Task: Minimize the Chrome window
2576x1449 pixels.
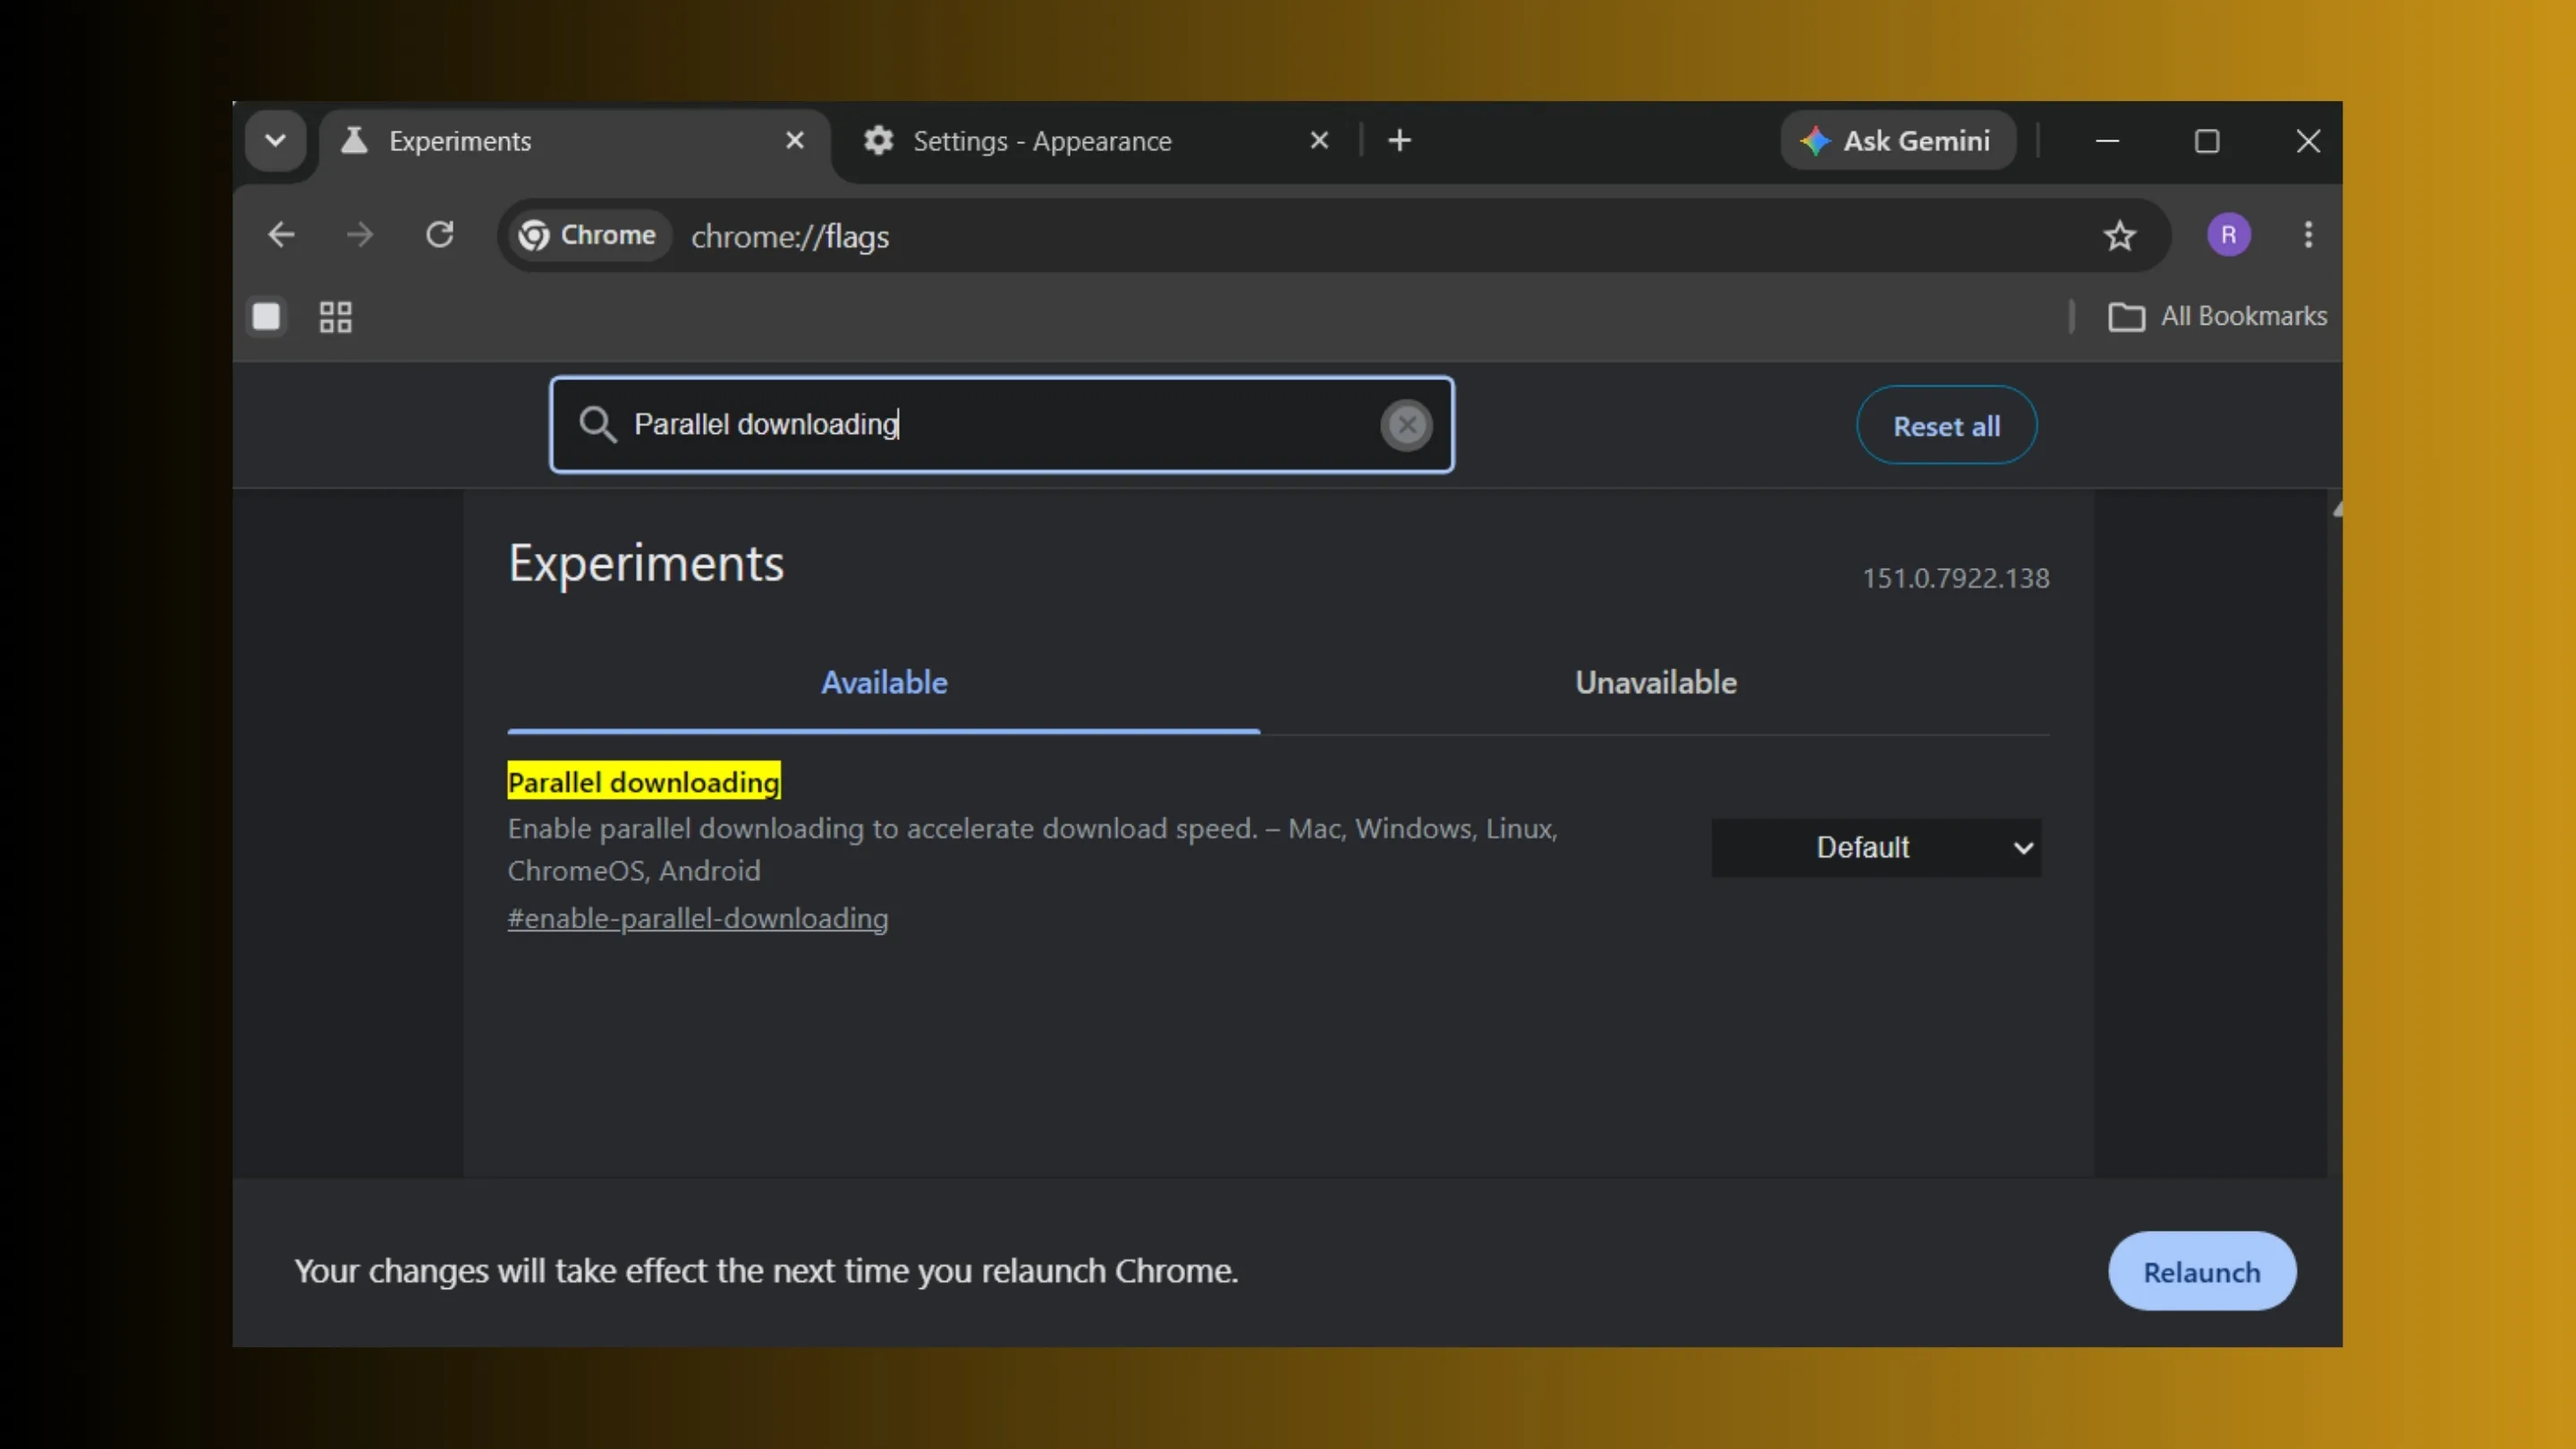Action: [x=2107, y=141]
